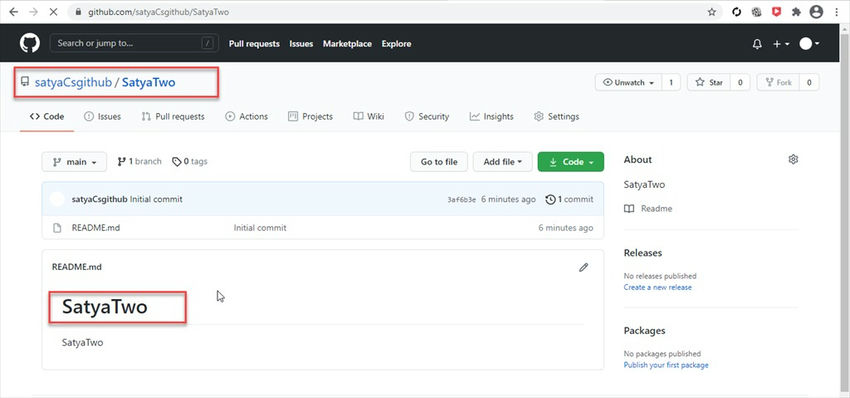Screen dimensions: 850x398
Task: Click the Go to file button
Action: click(439, 162)
